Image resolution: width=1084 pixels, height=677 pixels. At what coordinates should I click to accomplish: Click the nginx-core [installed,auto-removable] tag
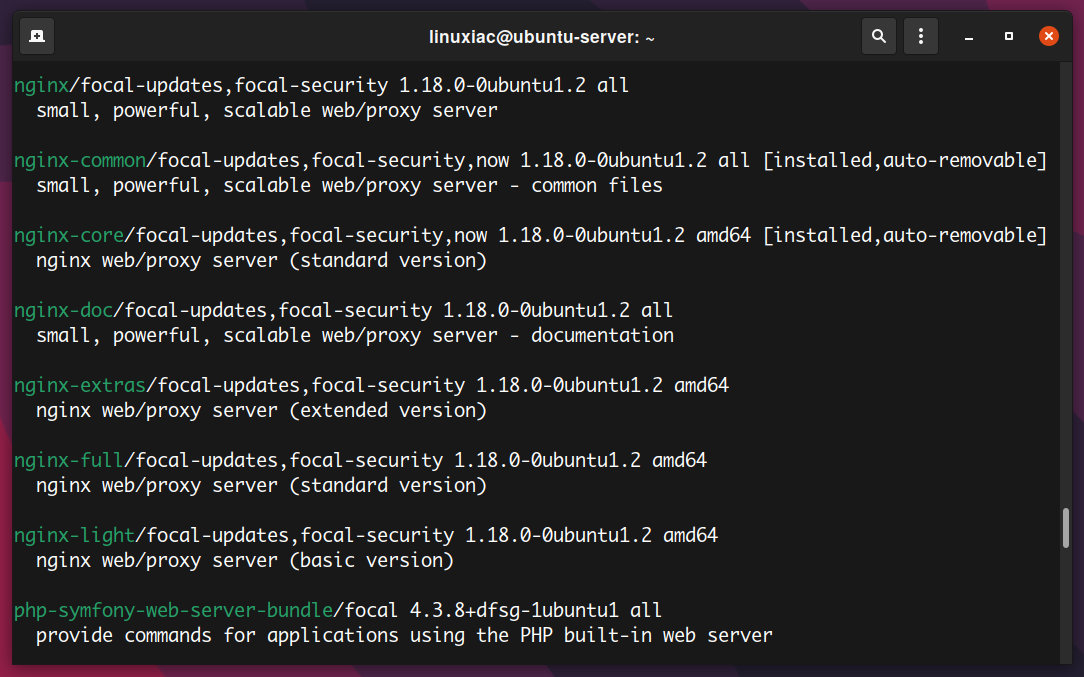pyautogui.click(x=905, y=236)
